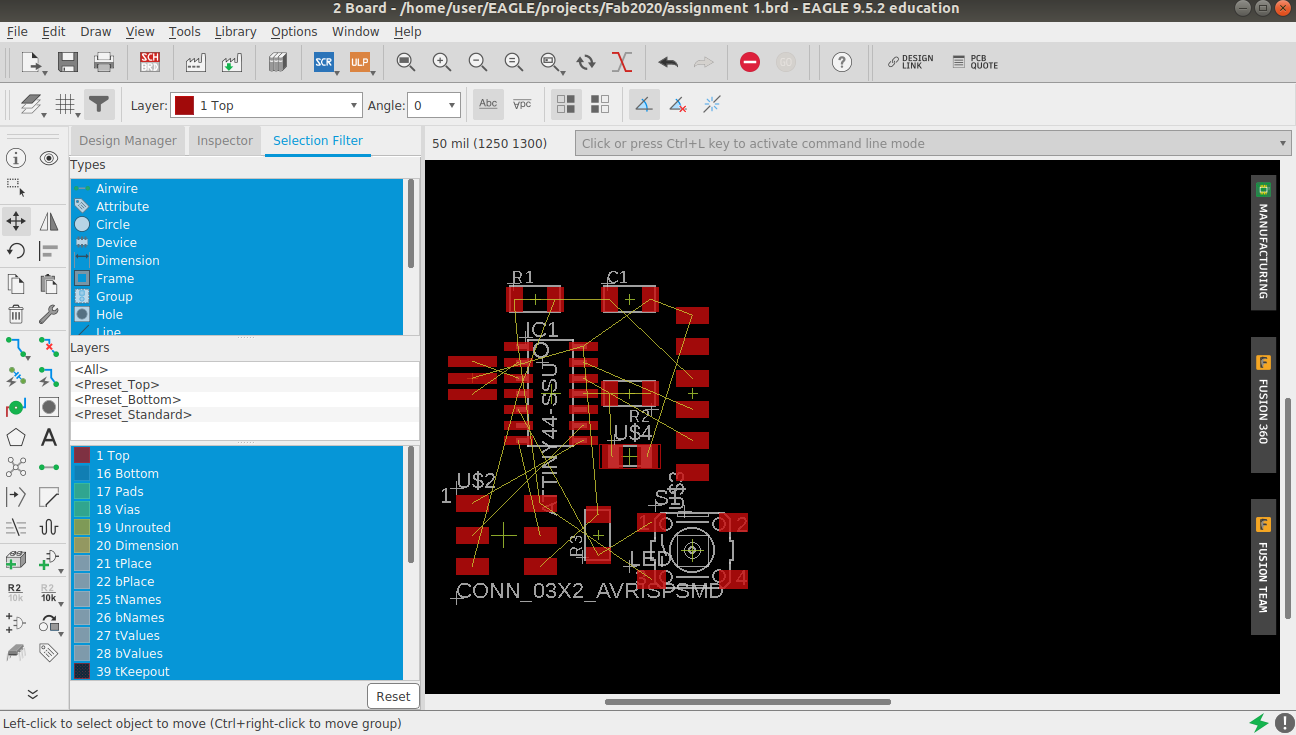Select the Polygon tool
The width and height of the screenshot is (1296, 735).
coord(16,437)
